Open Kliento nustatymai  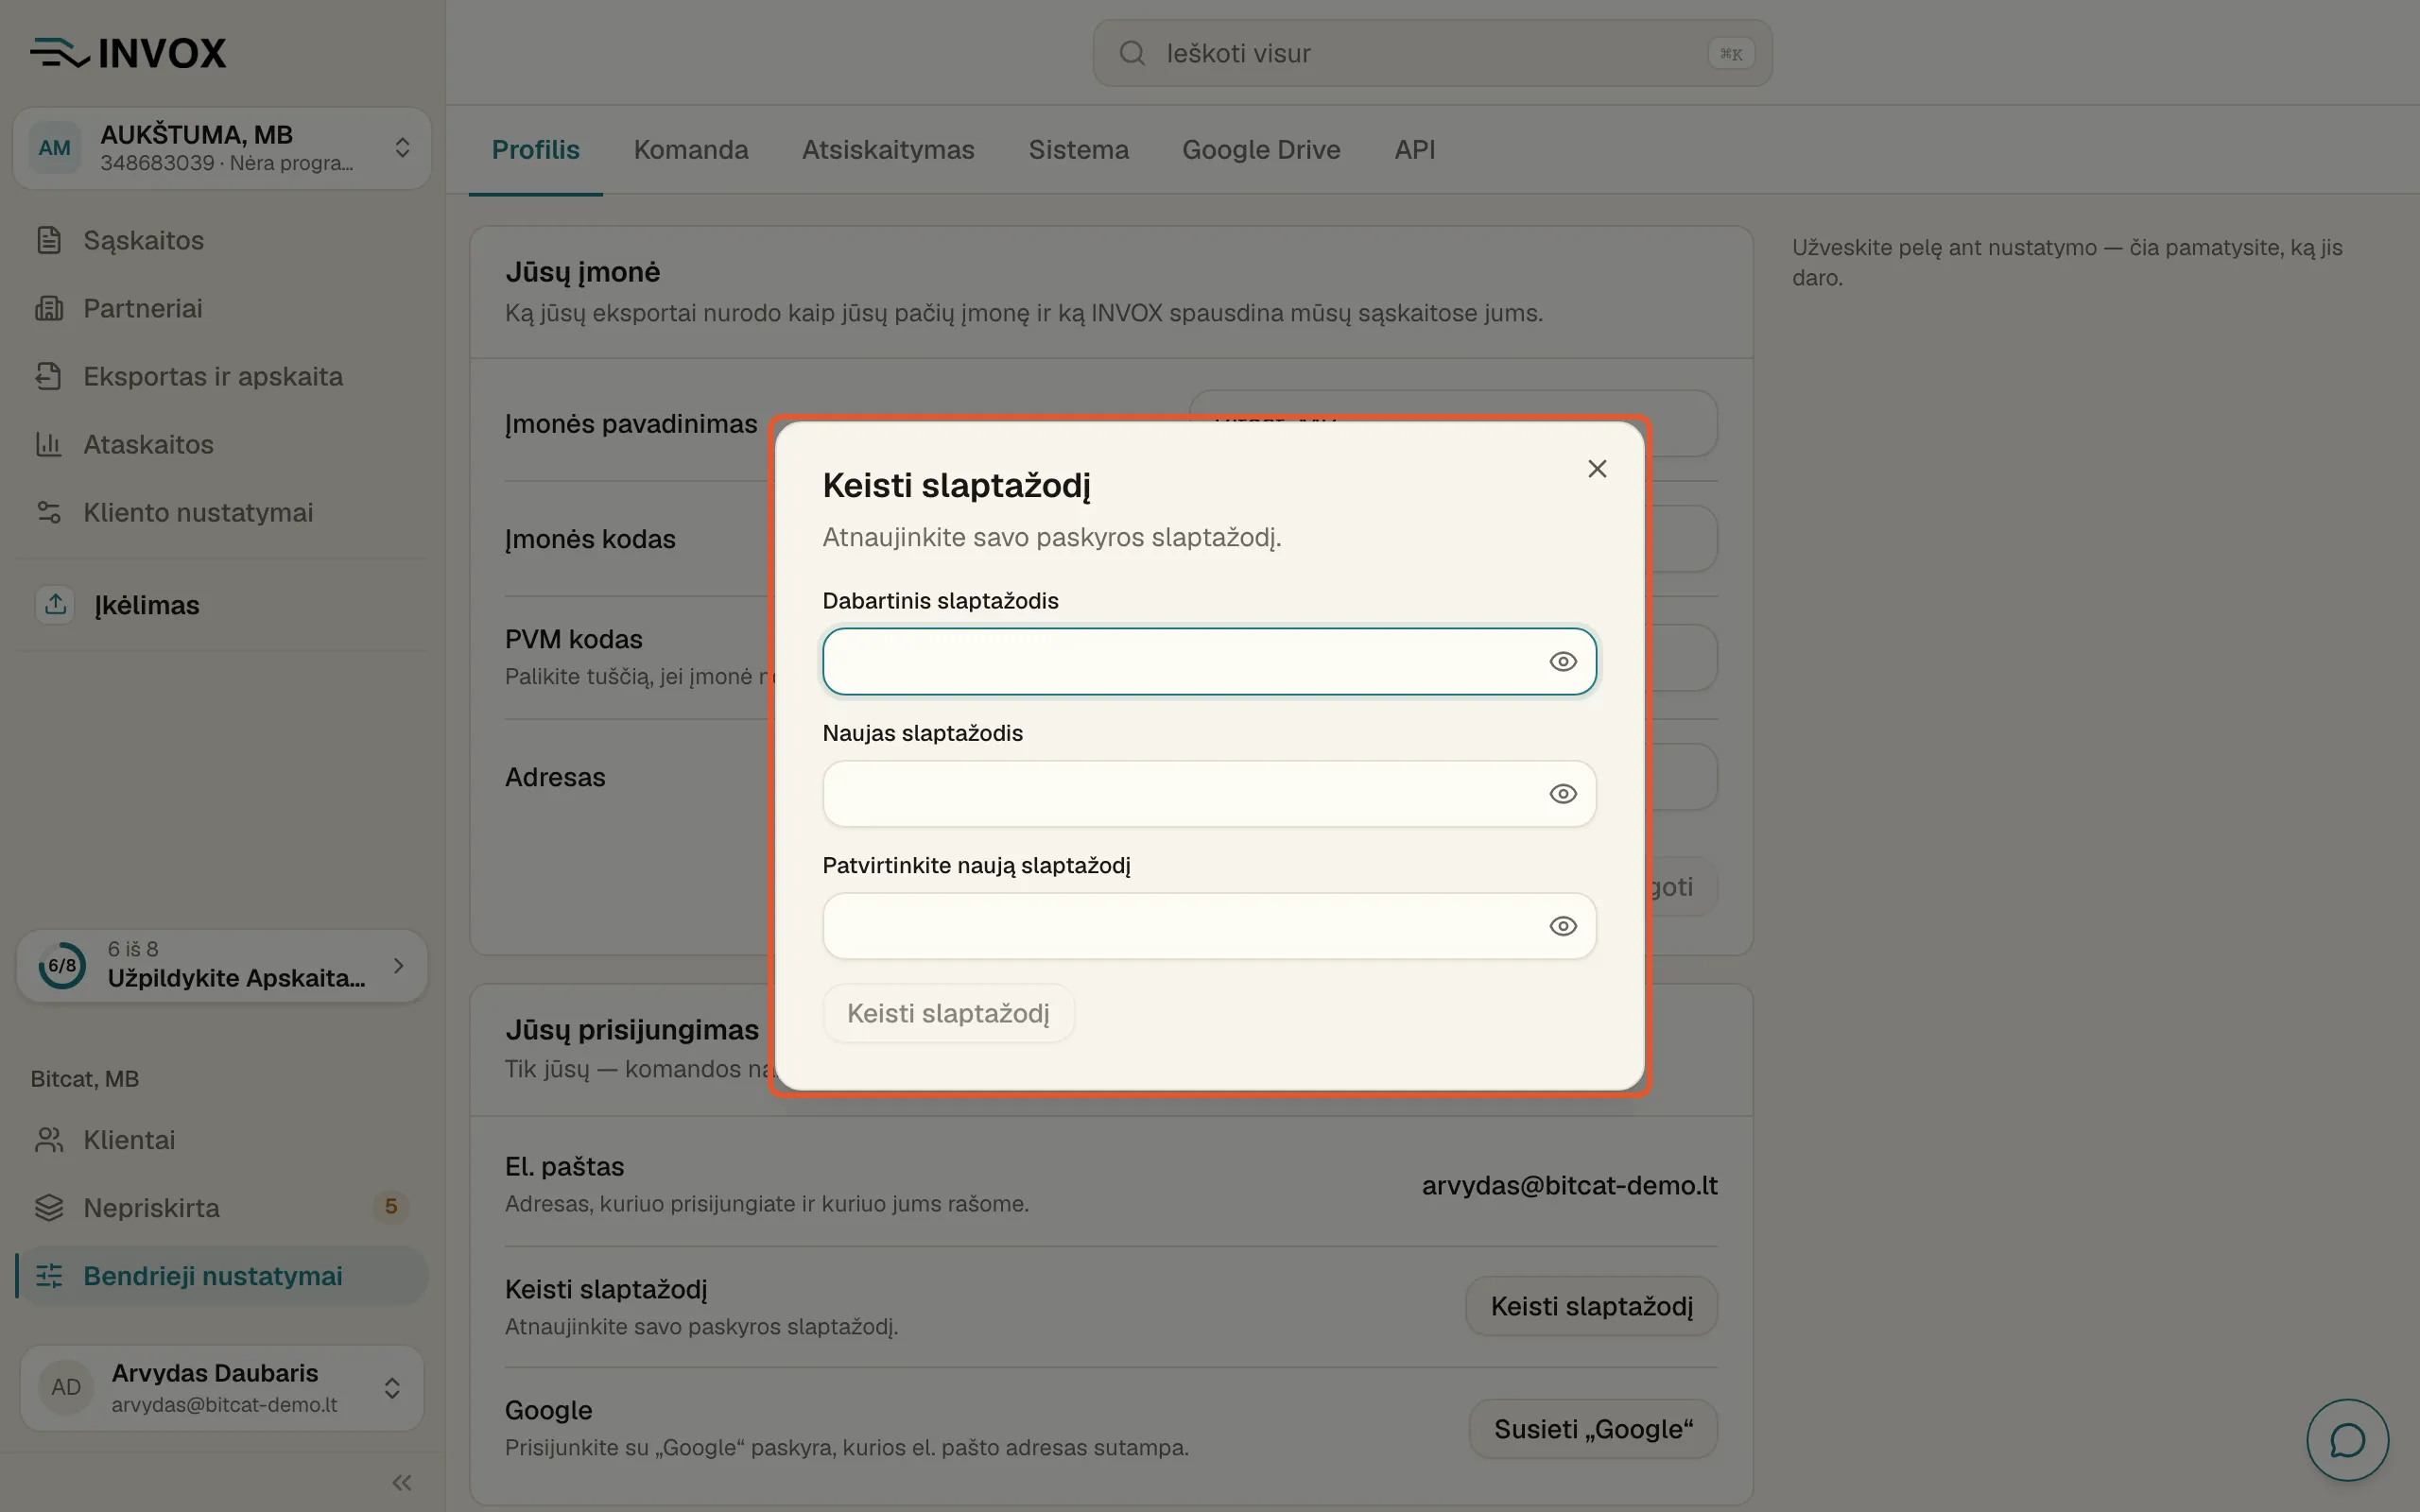point(222,512)
